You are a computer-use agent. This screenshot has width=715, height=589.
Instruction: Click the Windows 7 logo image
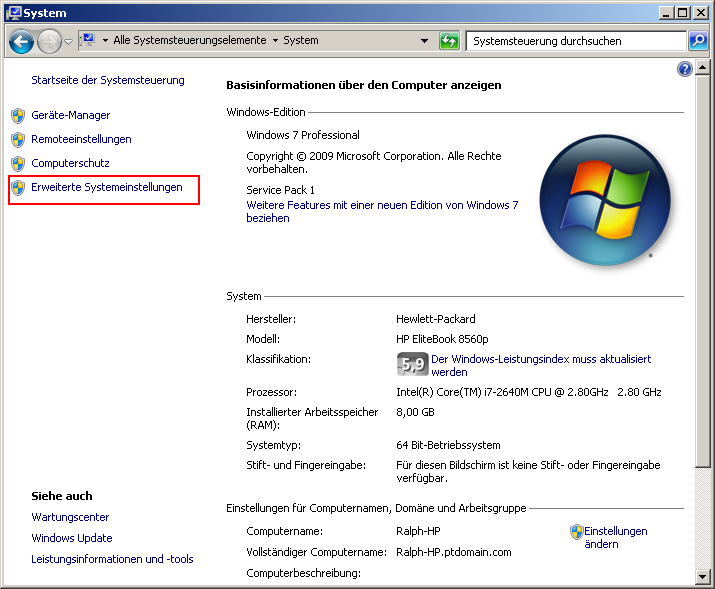(x=605, y=201)
